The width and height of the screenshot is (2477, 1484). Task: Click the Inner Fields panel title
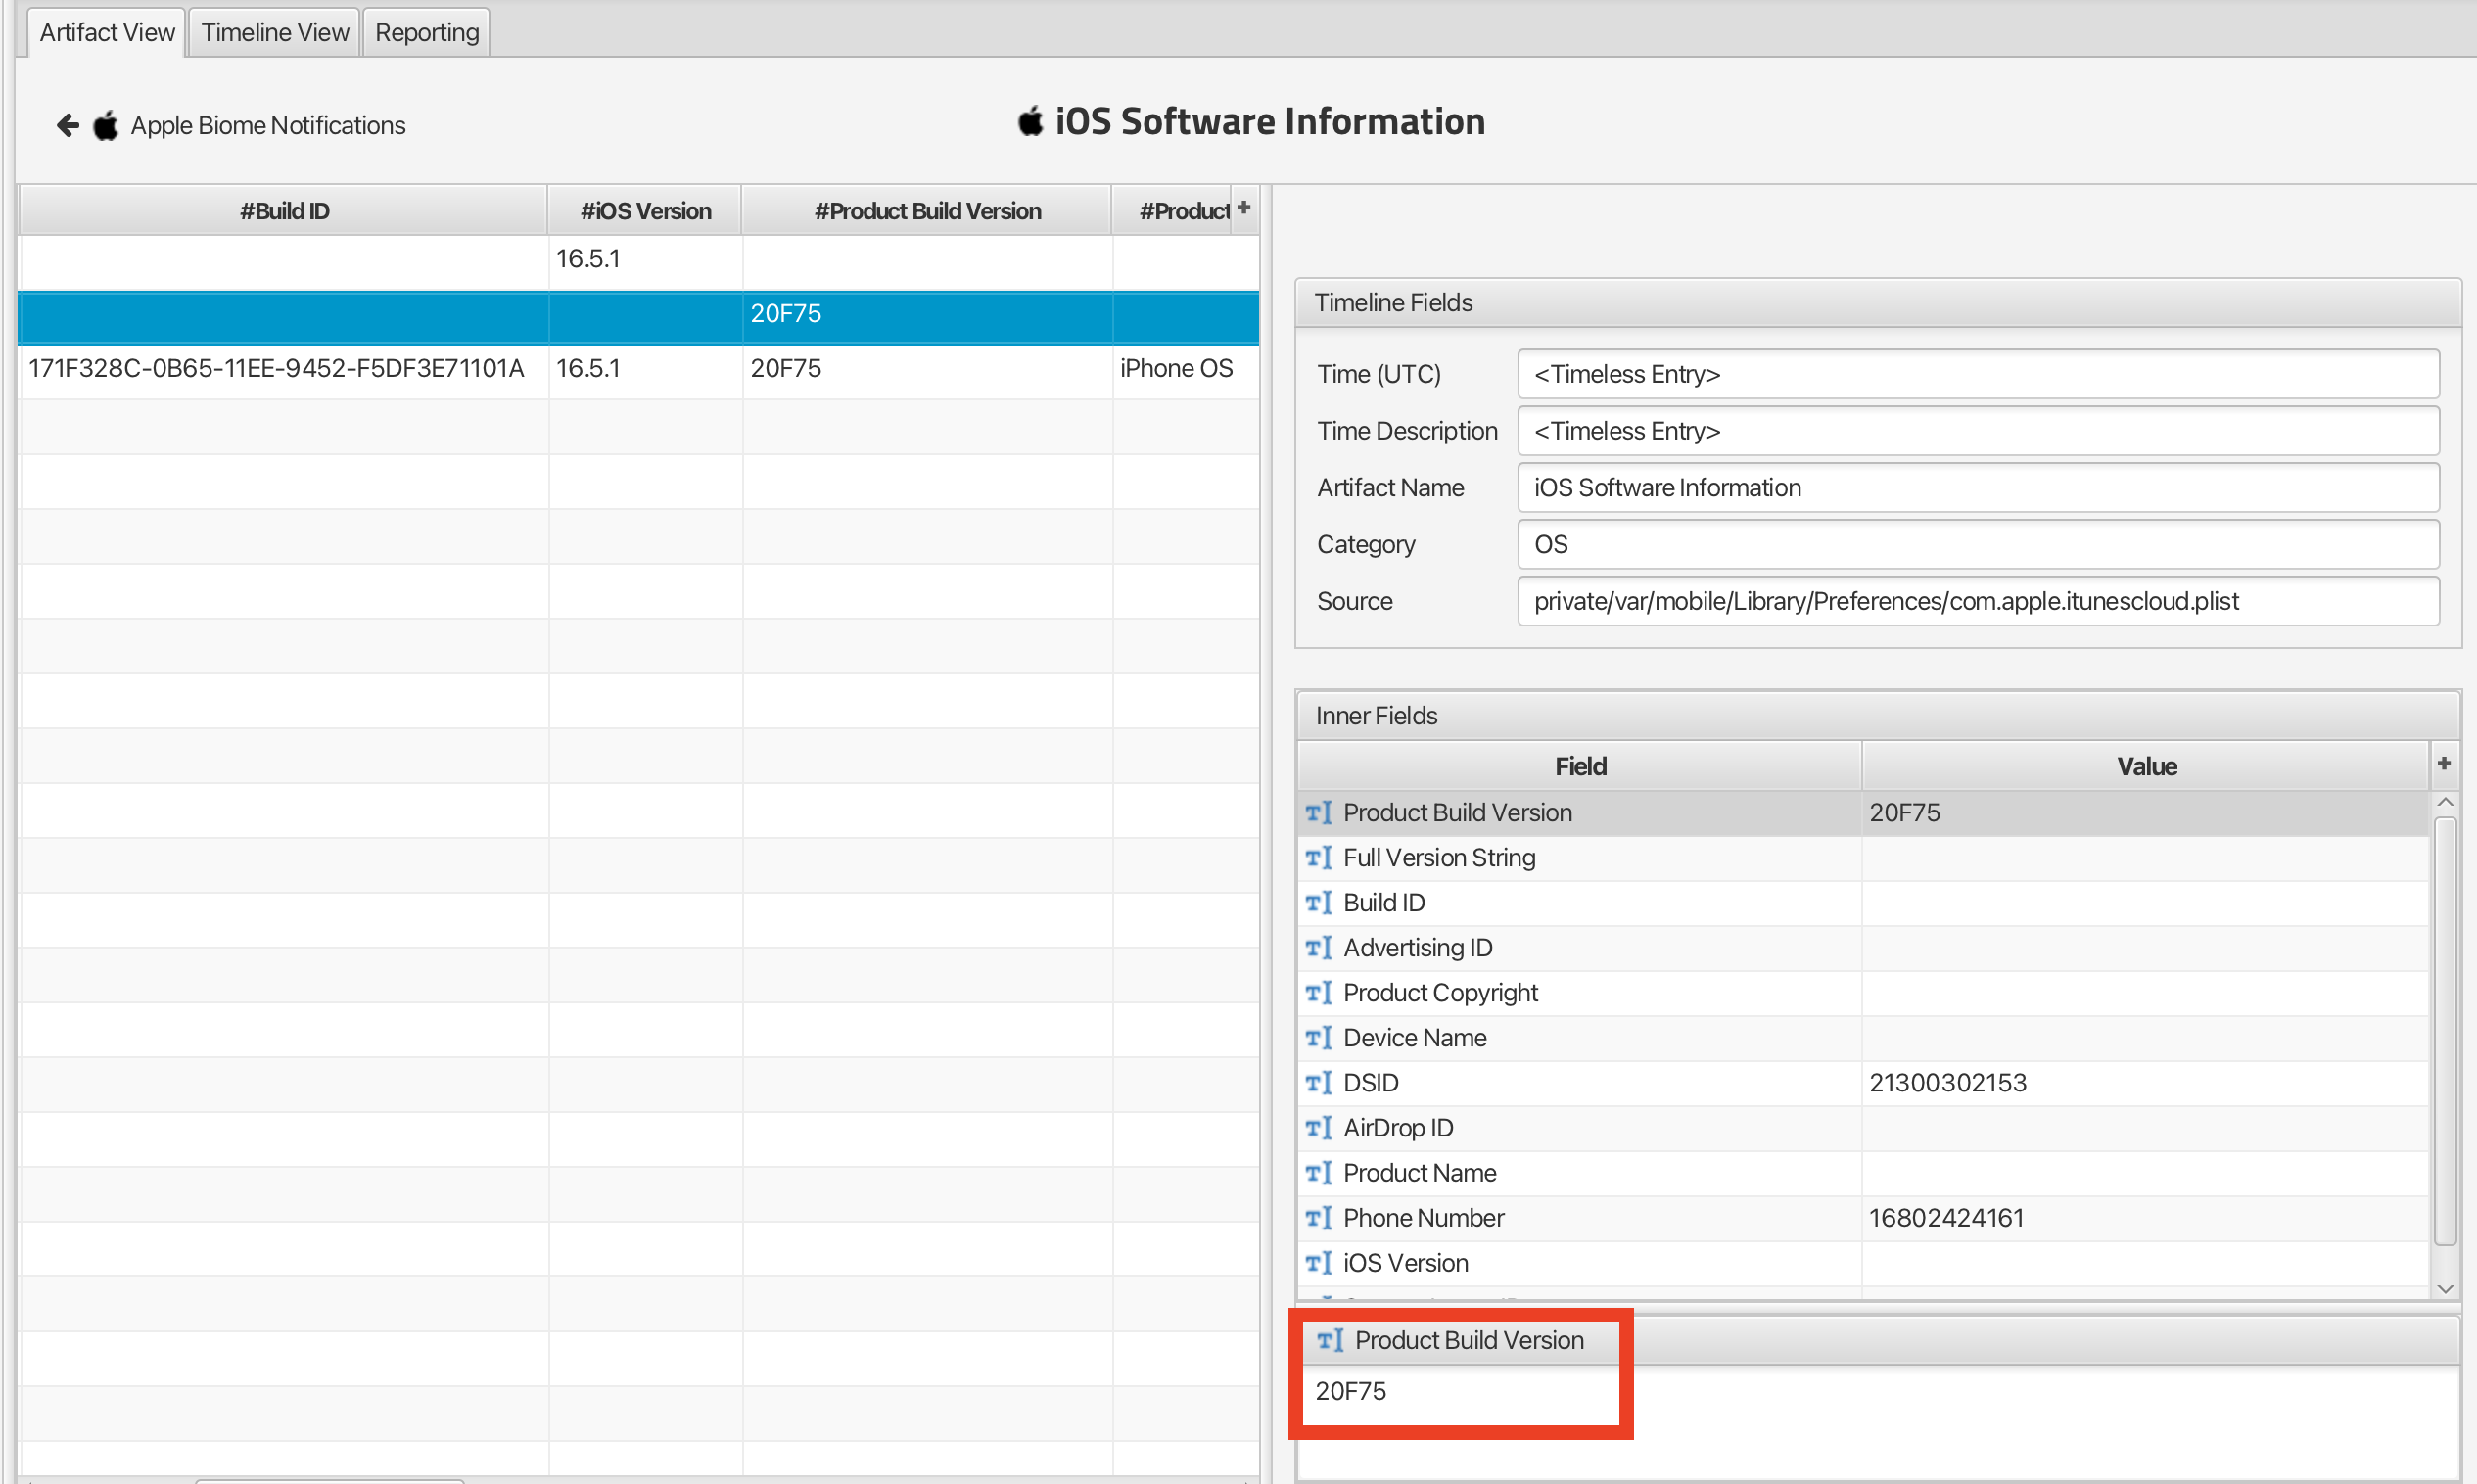pyautogui.click(x=1376, y=716)
